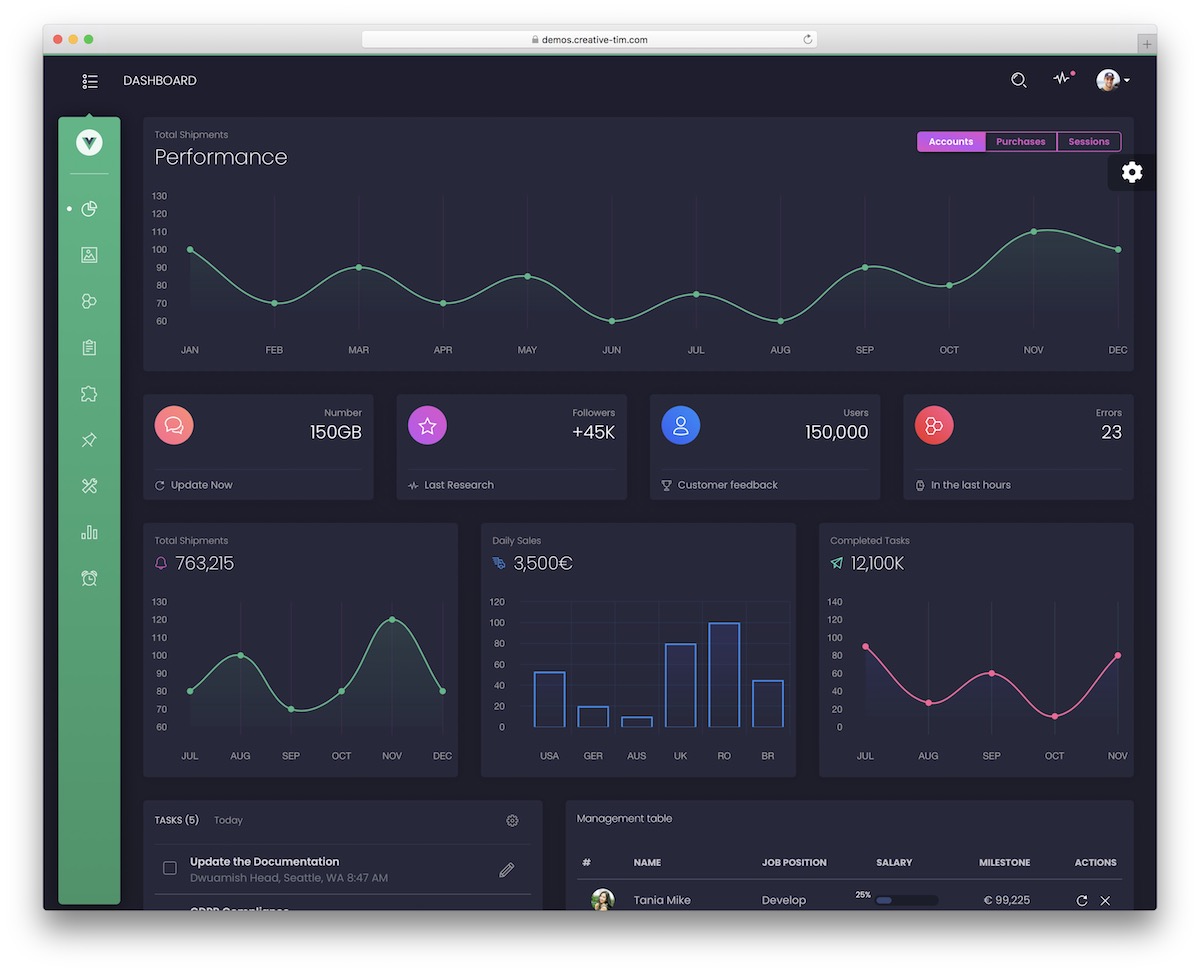1200x972 pixels.
Task: Click the RO bar in Daily Sales chart
Action: pyautogui.click(x=724, y=675)
